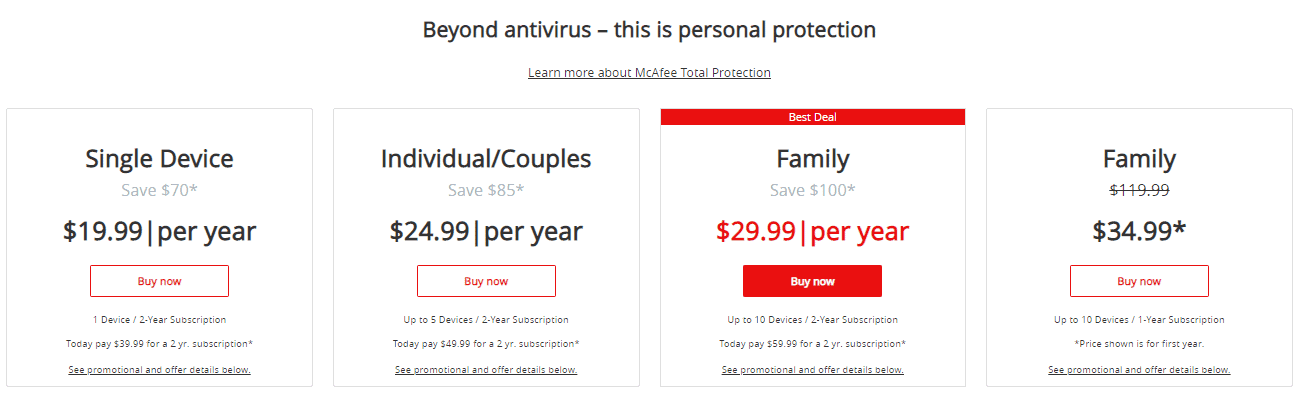Select the $24.99 per year price
Screen dimensions: 1303x402
pyautogui.click(x=486, y=232)
